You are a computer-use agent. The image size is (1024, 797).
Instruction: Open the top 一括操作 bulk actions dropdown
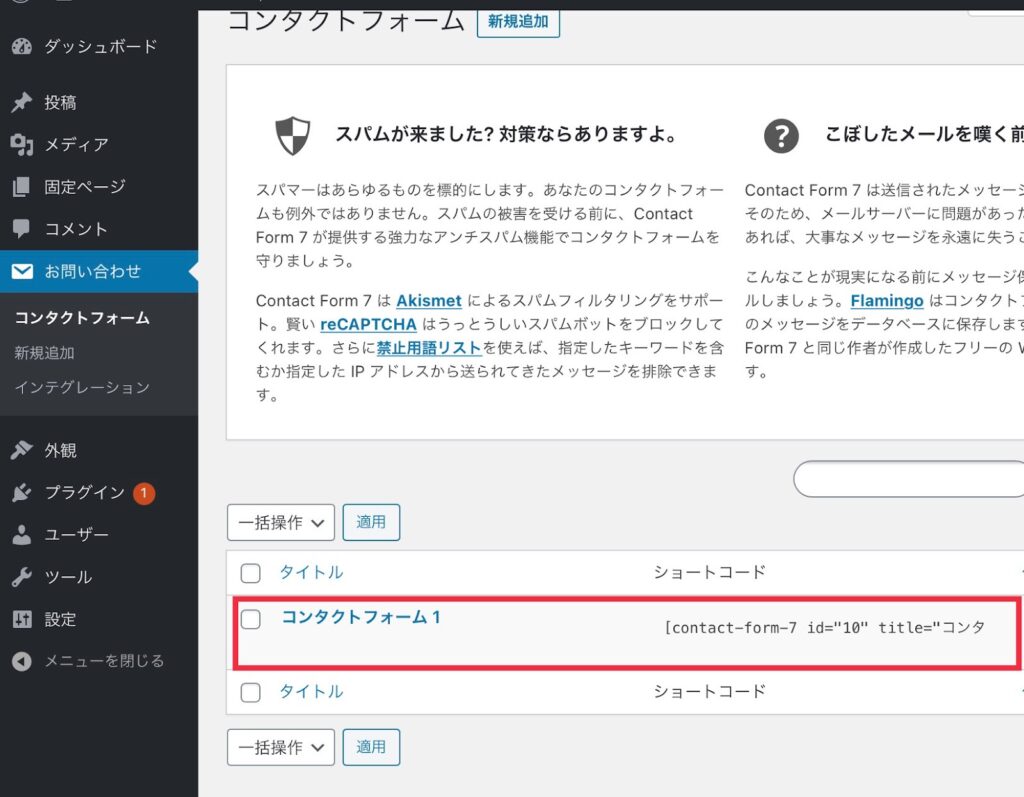tap(281, 522)
